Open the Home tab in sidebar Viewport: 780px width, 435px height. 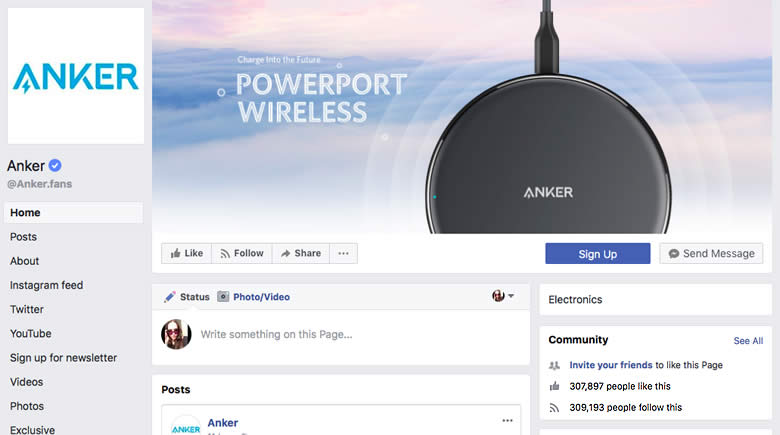73,213
